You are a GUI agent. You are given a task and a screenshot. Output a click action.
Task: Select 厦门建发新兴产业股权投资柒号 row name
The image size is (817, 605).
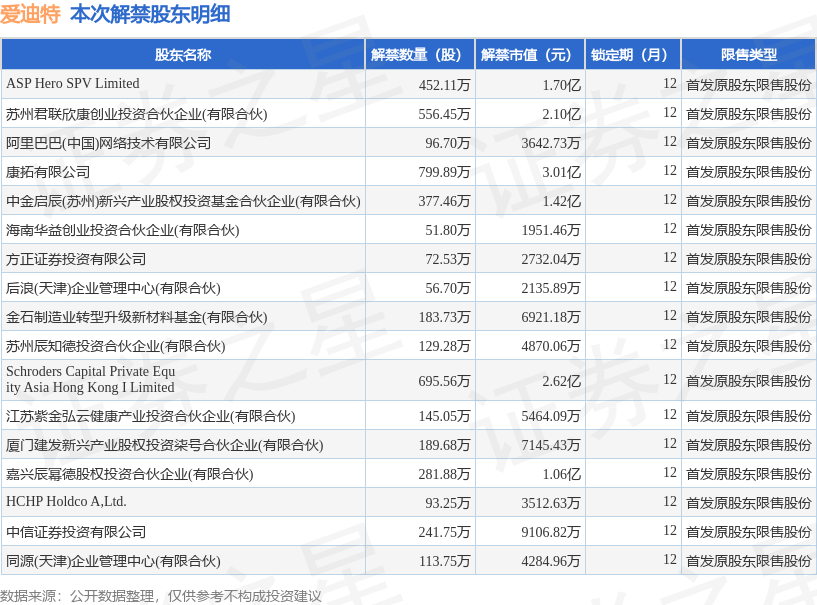165,445
